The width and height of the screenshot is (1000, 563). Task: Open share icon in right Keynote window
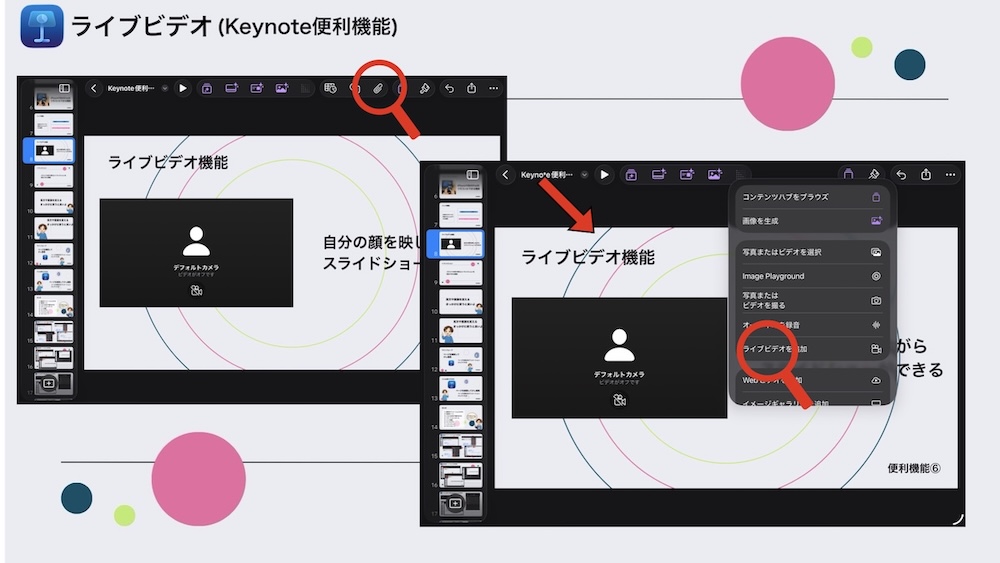(x=926, y=173)
